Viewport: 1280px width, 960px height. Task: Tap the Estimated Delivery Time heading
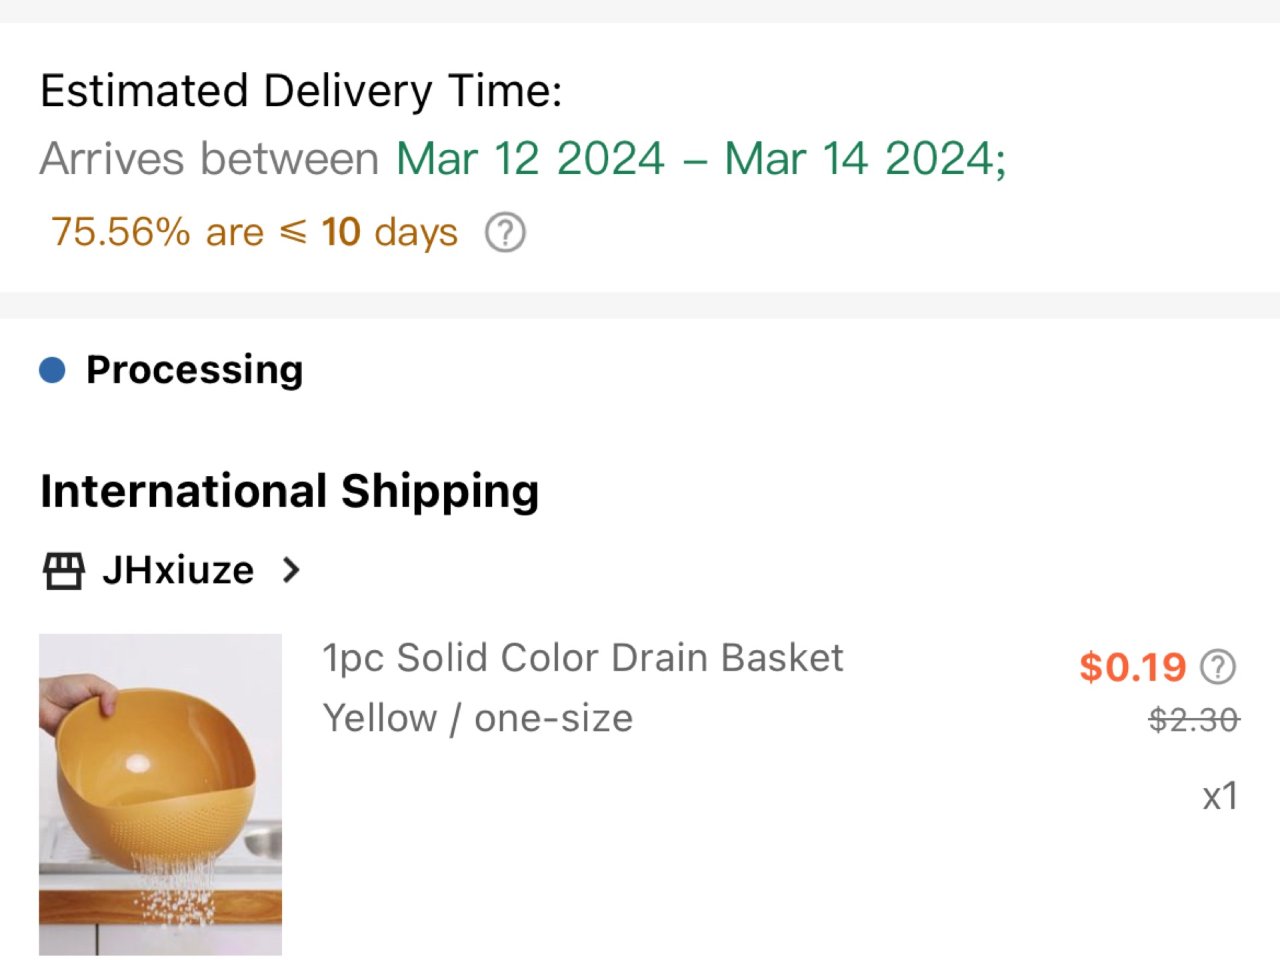click(x=301, y=91)
